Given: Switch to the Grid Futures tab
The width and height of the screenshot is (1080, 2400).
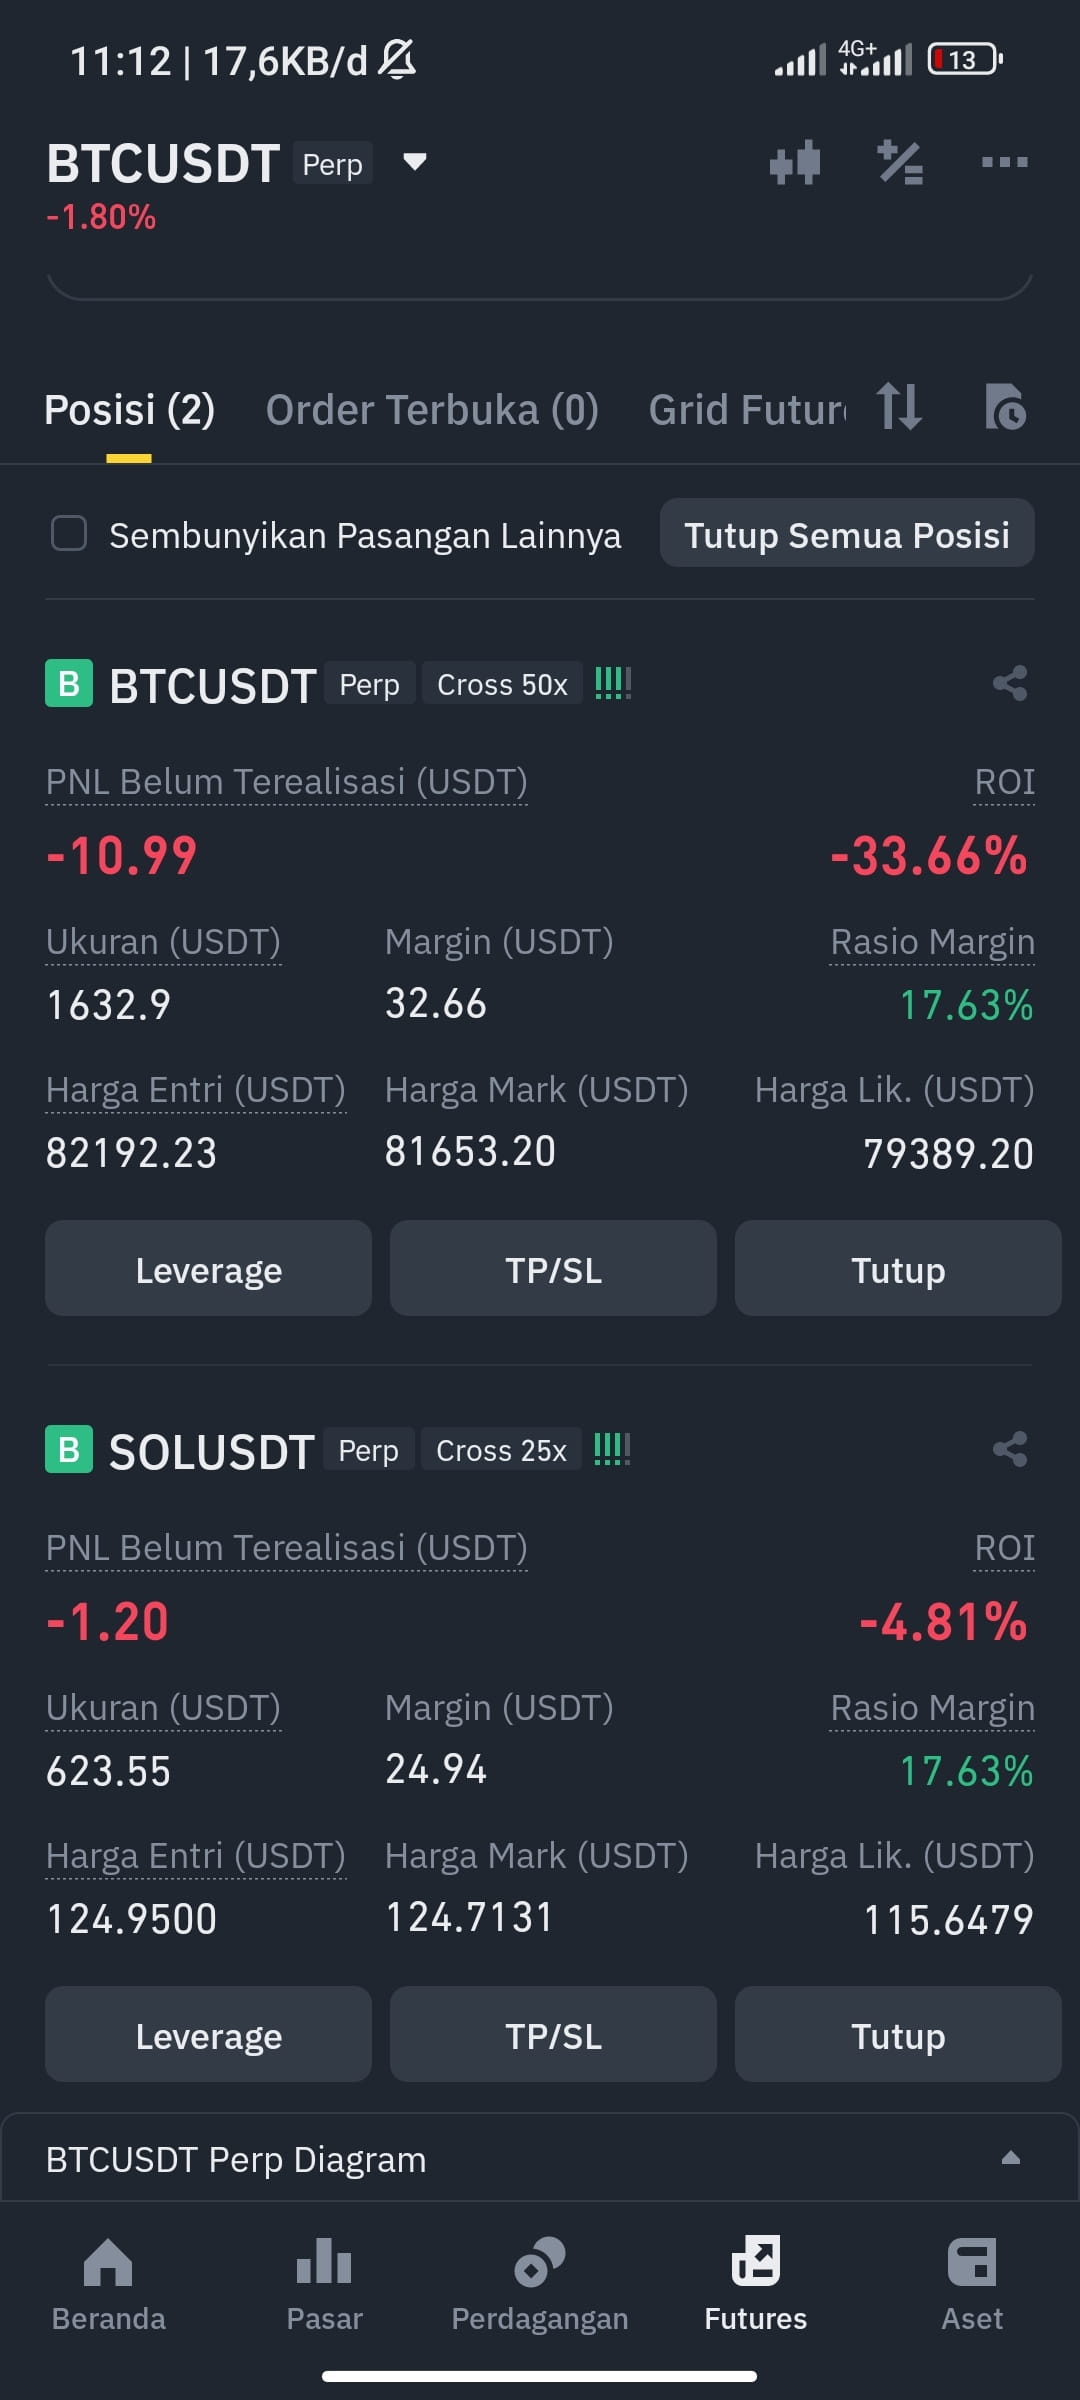Looking at the screenshot, I should click(747, 410).
